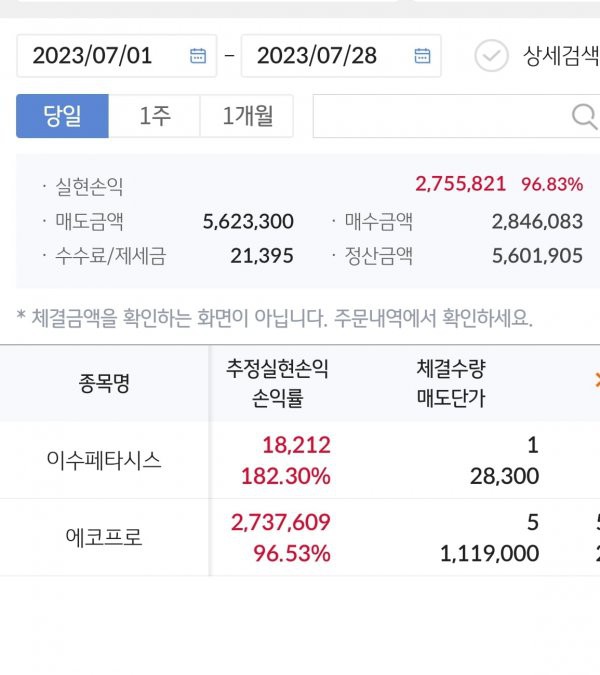Click the 상세검색 label text
The width and height of the screenshot is (600, 675).
[560, 56]
